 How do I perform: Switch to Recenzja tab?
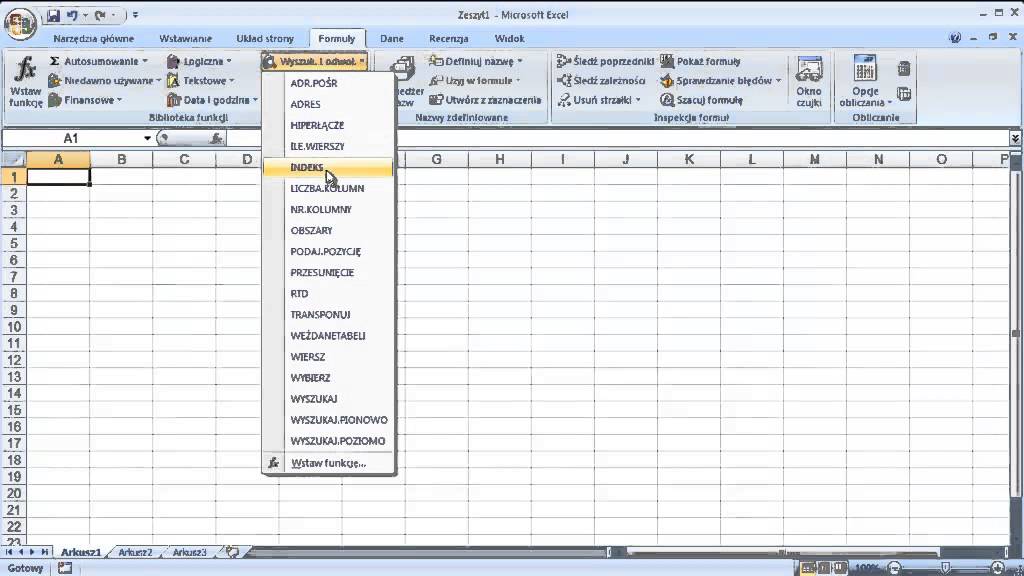click(449, 39)
